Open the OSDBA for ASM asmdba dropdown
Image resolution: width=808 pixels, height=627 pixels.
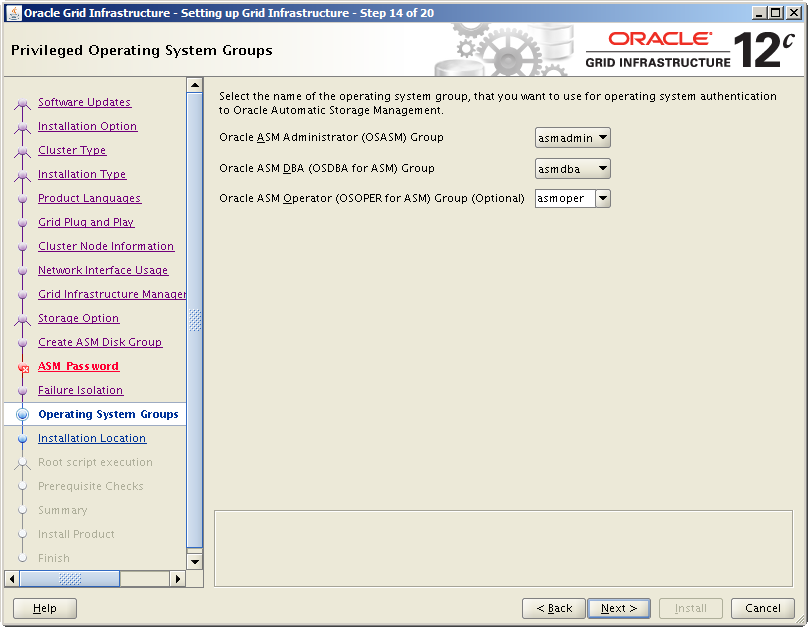(x=573, y=168)
